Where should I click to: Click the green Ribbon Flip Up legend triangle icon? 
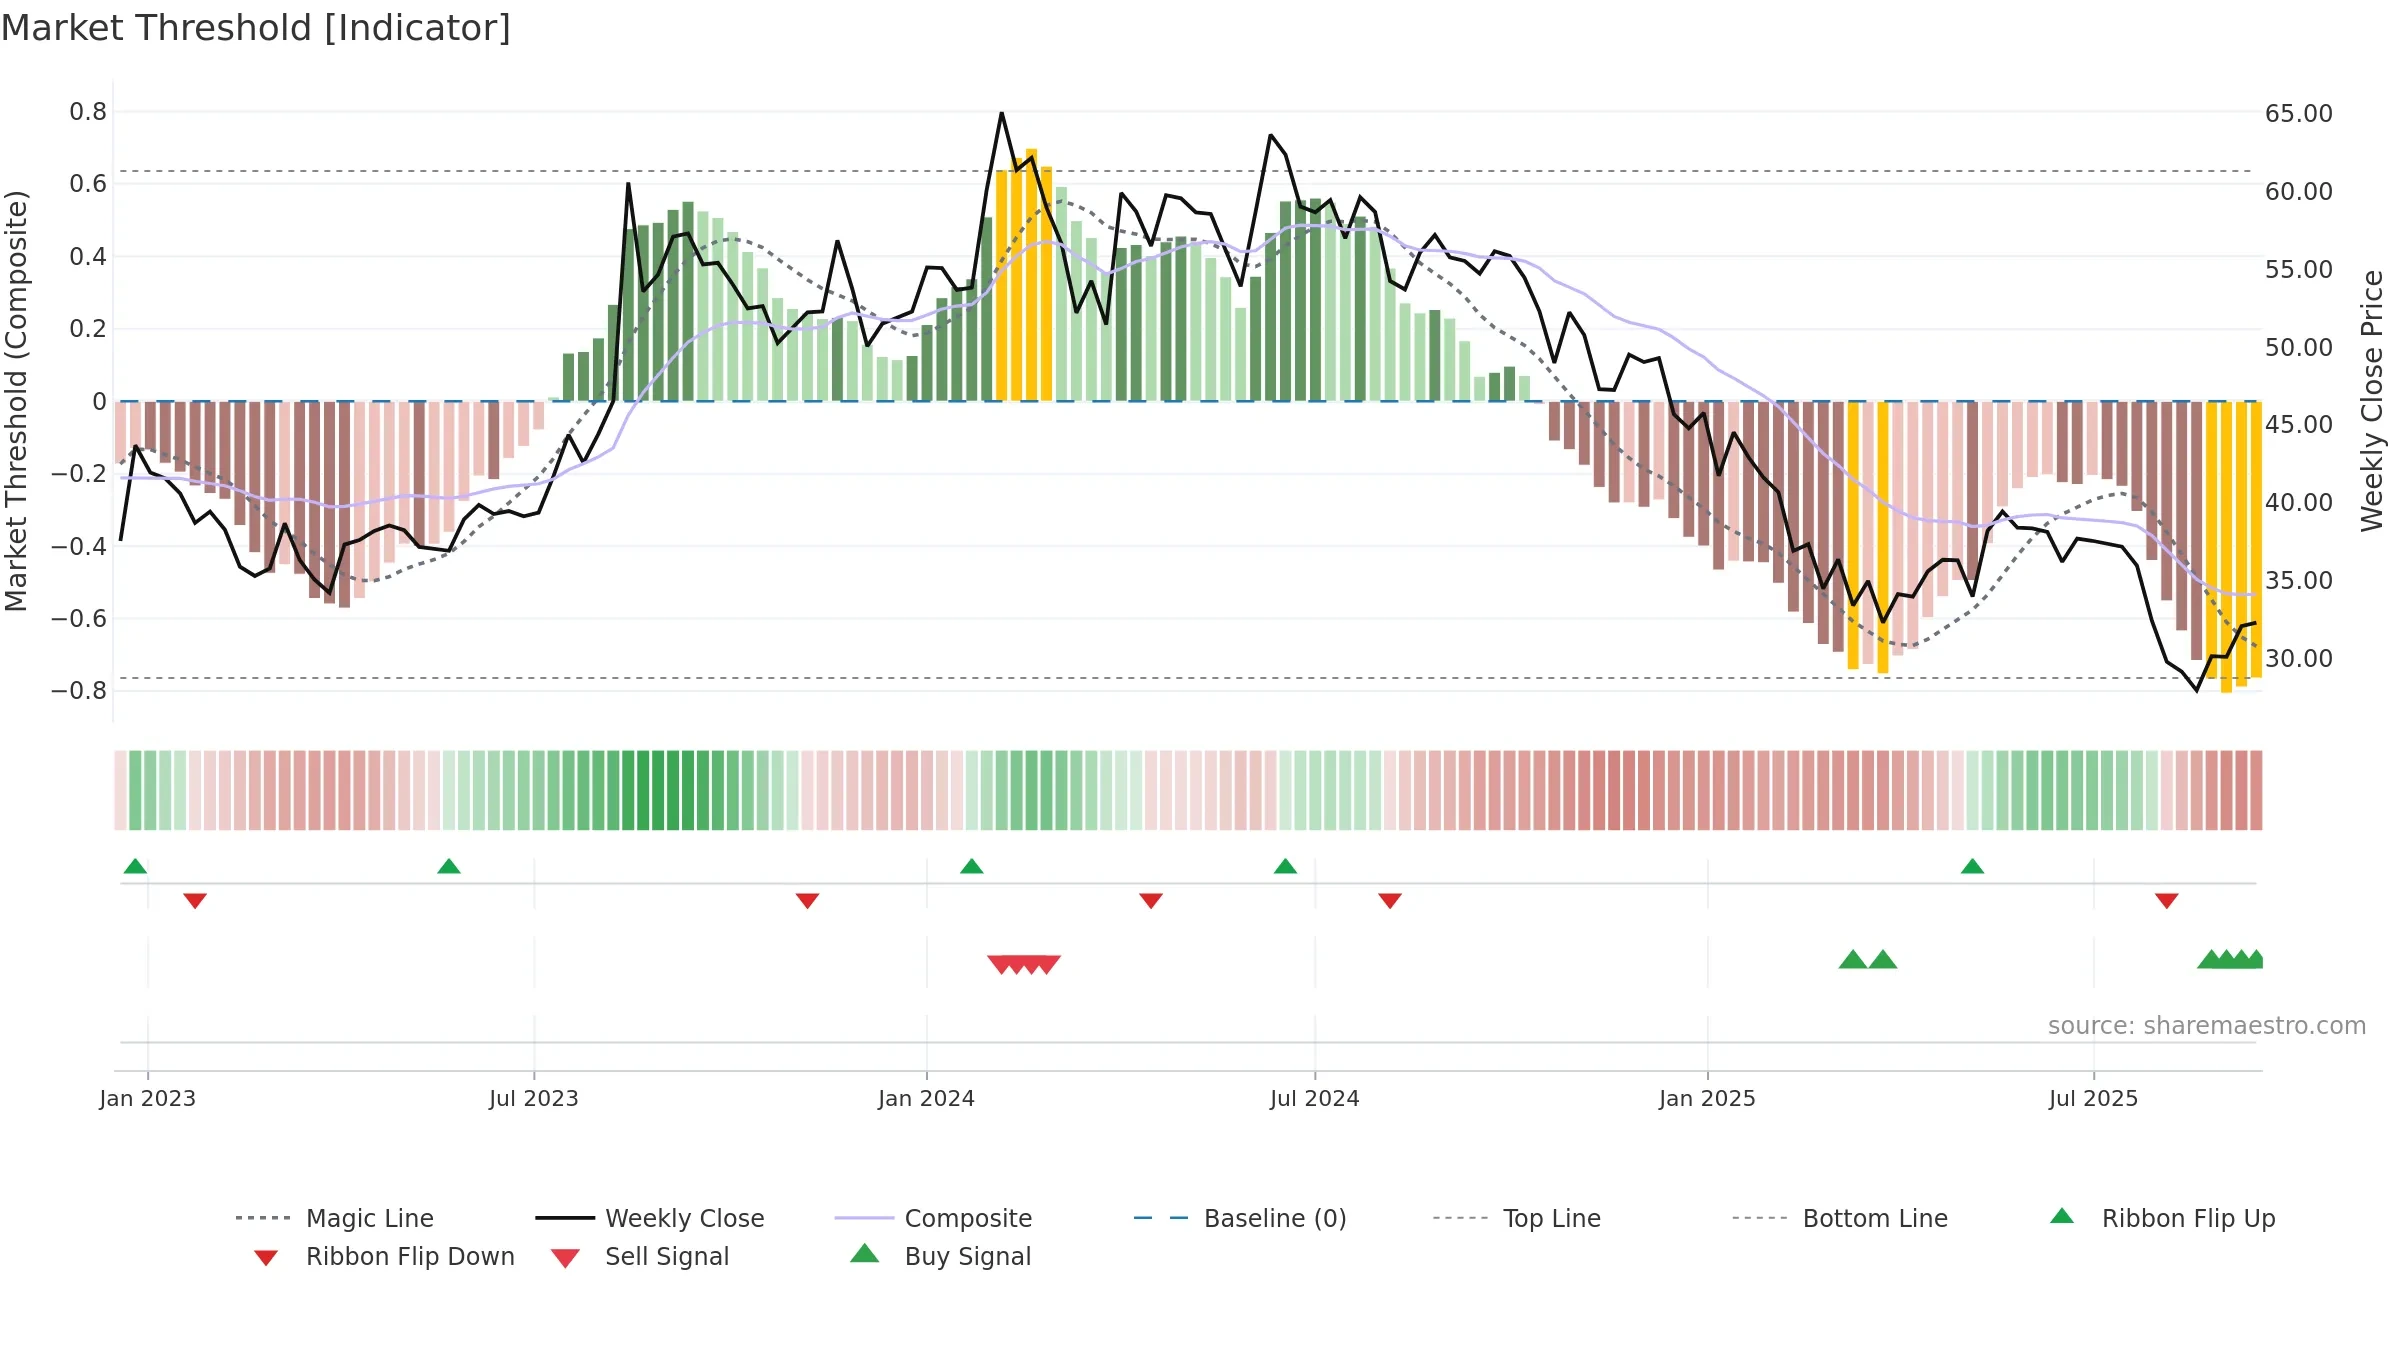click(2062, 1216)
